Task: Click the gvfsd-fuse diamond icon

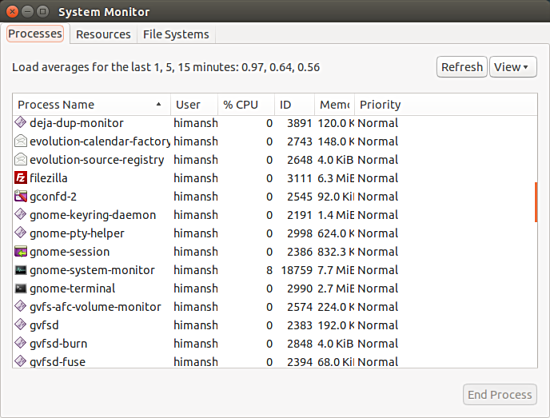Action: (20, 361)
